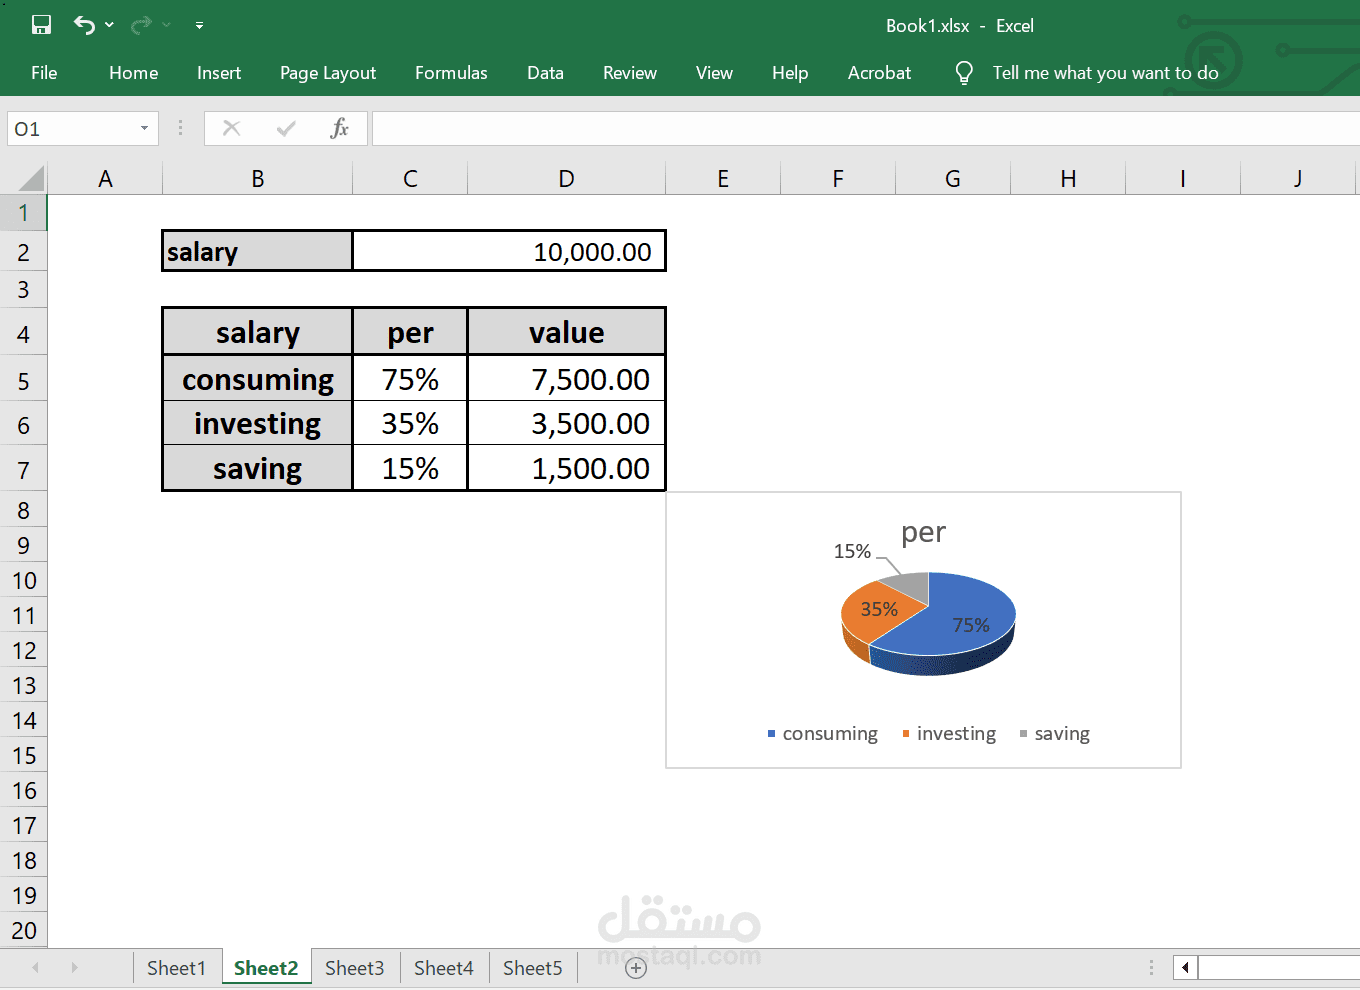Click the 'value' header cell

(566, 332)
